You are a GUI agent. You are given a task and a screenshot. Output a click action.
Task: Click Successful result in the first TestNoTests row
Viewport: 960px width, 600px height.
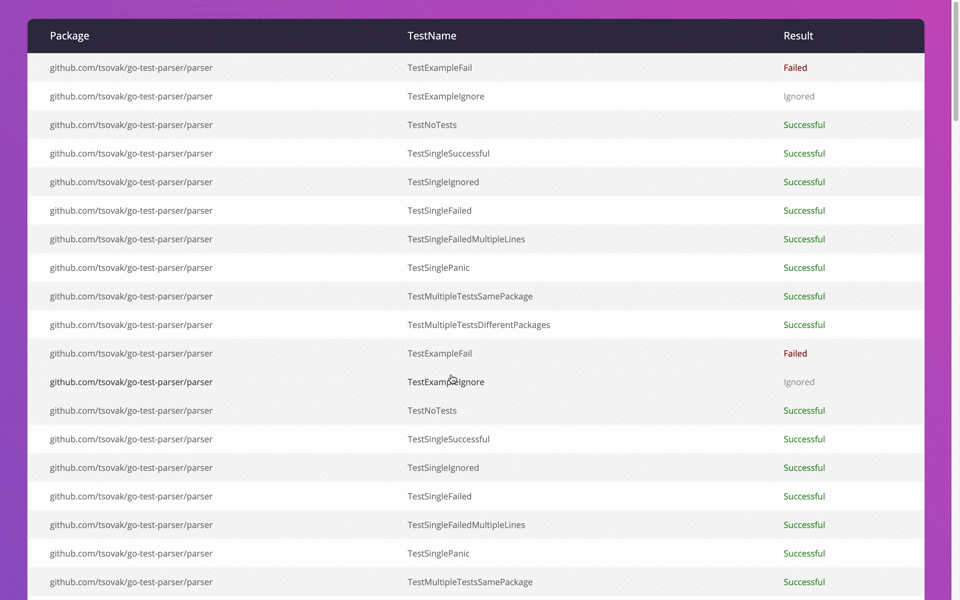(x=804, y=125)
